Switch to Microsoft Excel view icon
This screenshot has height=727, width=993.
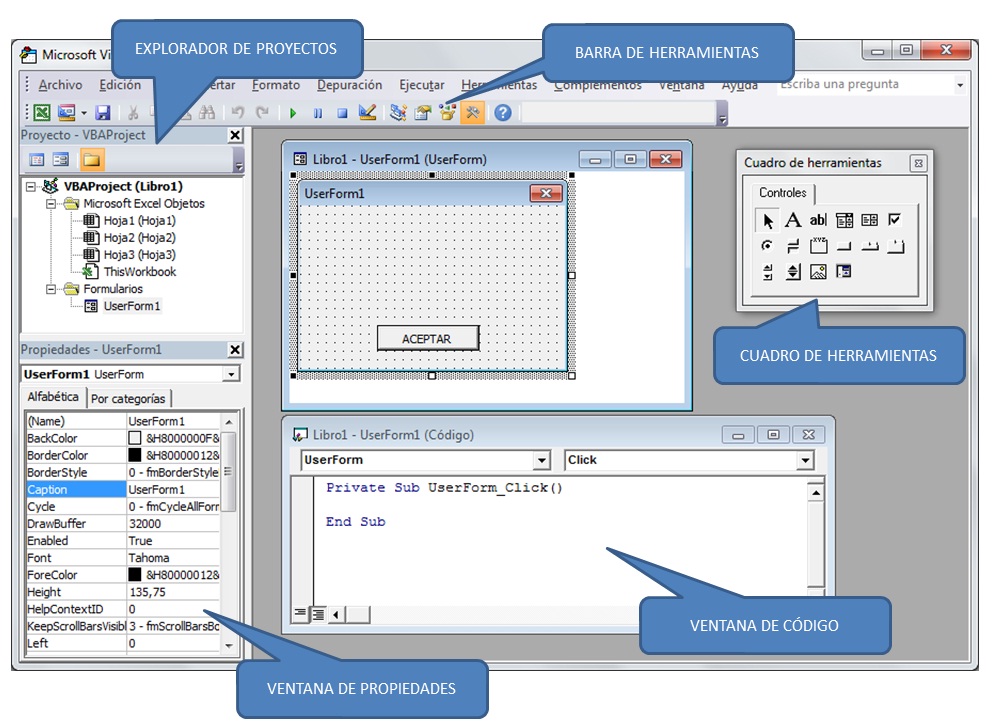(x=42, y=113)
